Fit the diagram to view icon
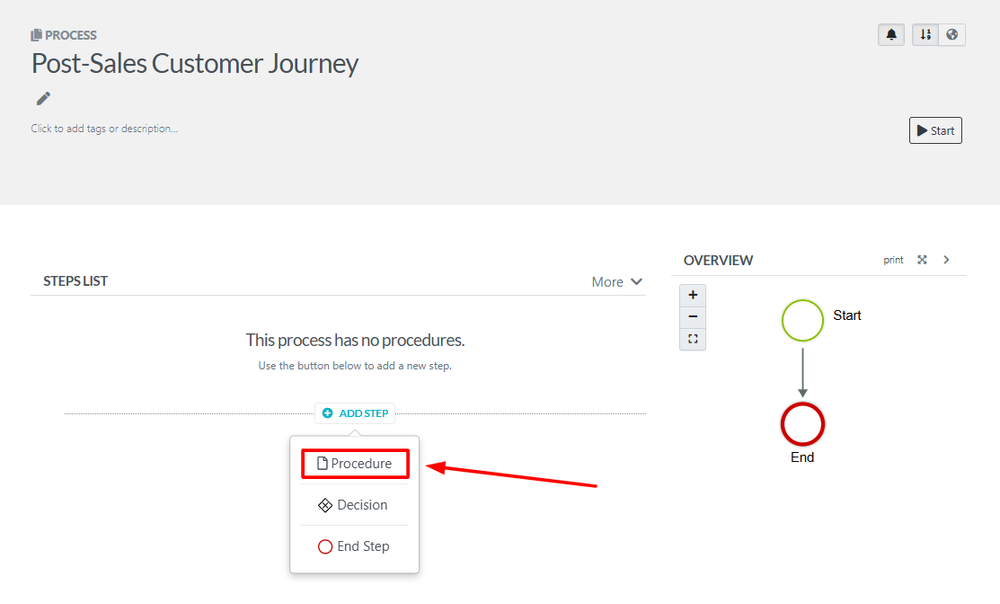Screen dimensions: 1000x604 [x=692, y=339]
